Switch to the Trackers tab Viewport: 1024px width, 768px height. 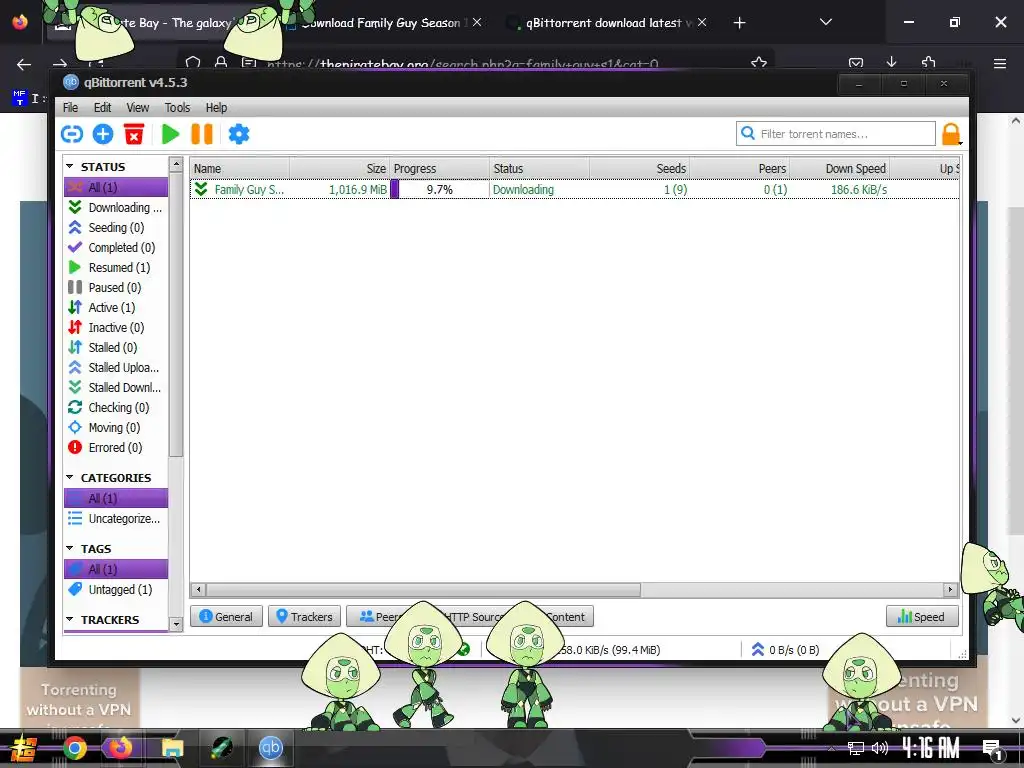(304, 616)
